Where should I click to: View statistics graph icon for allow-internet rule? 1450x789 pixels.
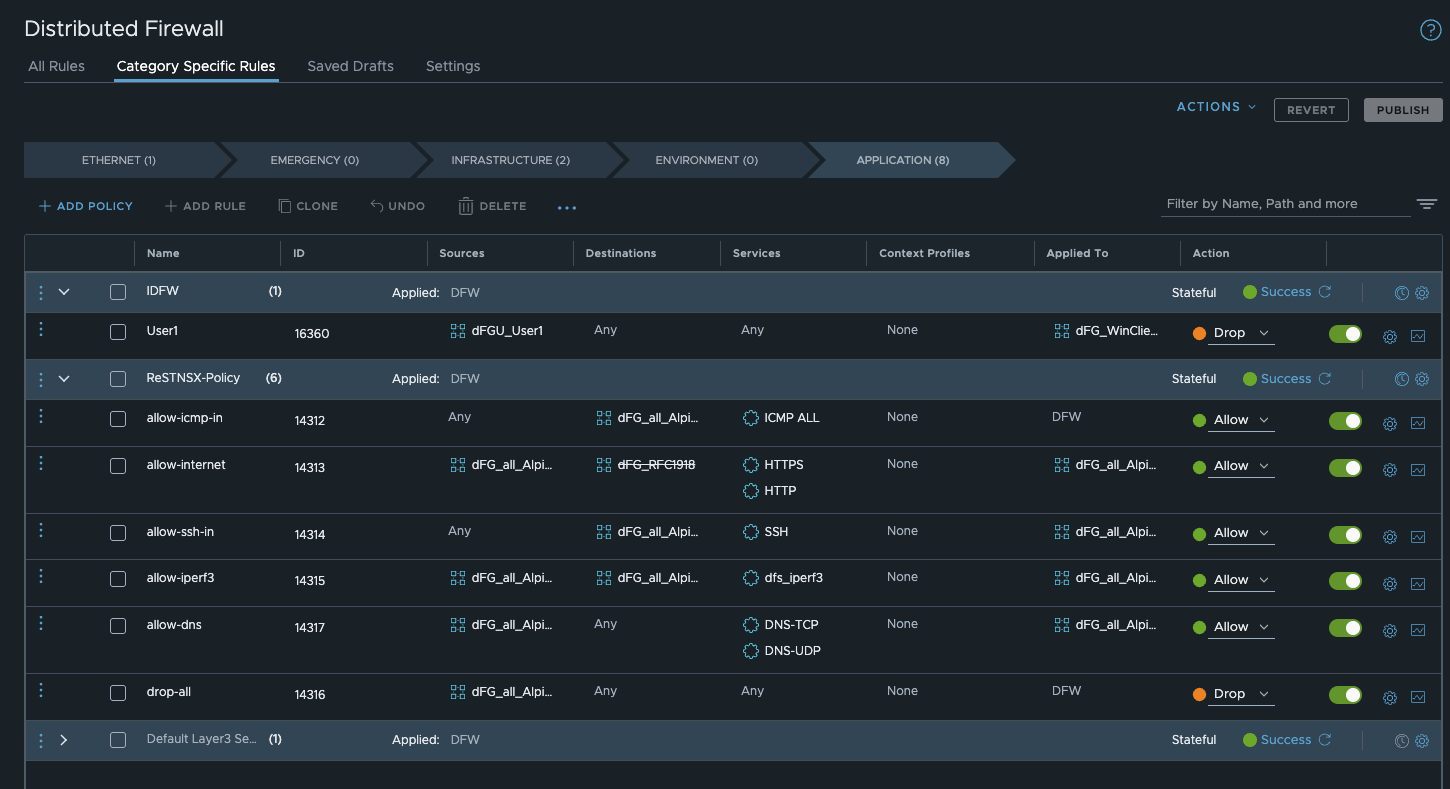point(1418,470)
